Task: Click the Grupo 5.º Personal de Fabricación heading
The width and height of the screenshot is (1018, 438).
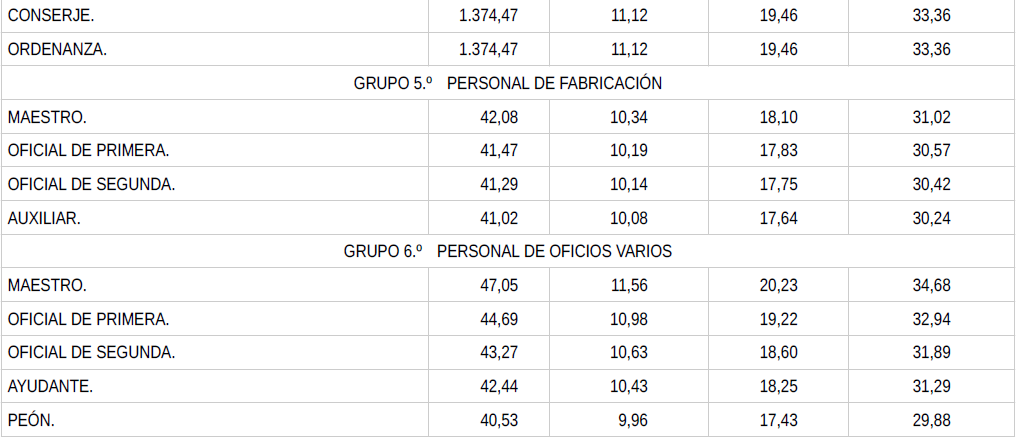Action: point(507,84)
